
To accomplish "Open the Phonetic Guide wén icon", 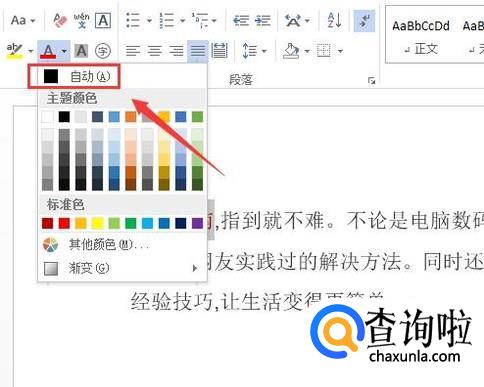I will 82,20.
